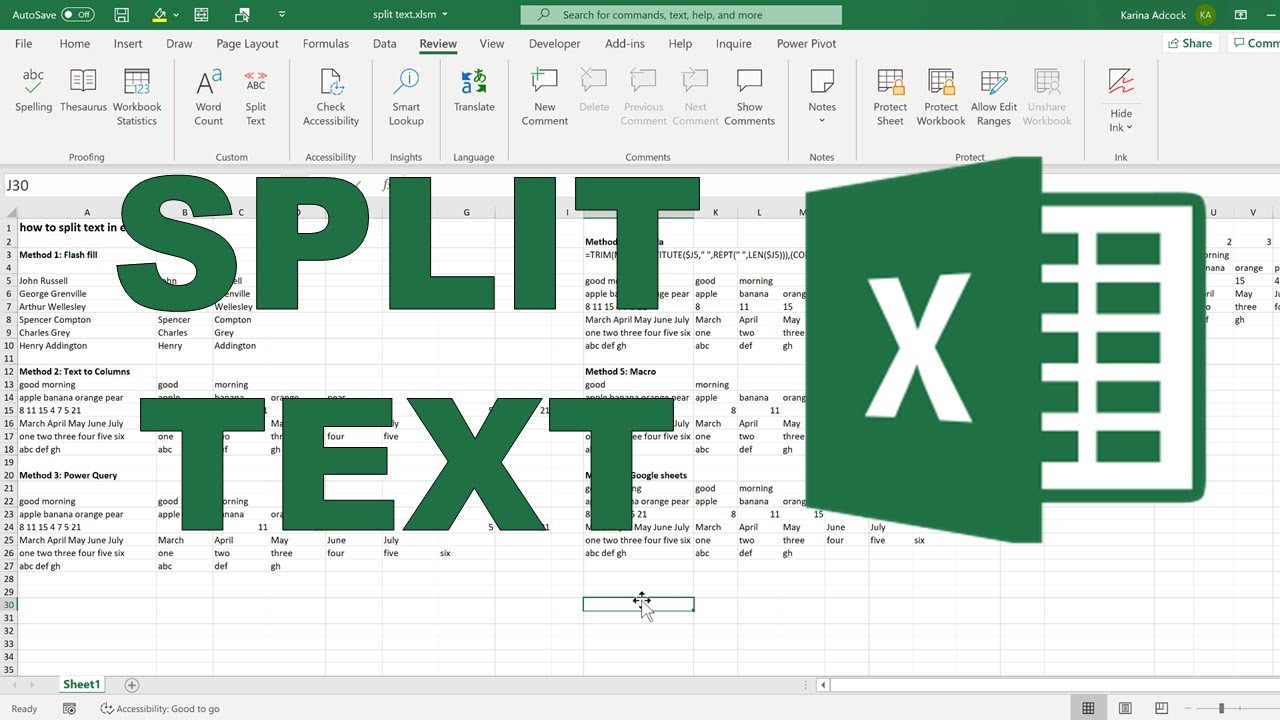The width and height of the screenshot is (1280, 720).
Task: Switch to the Home tab
Action: (x=75, y=44)
